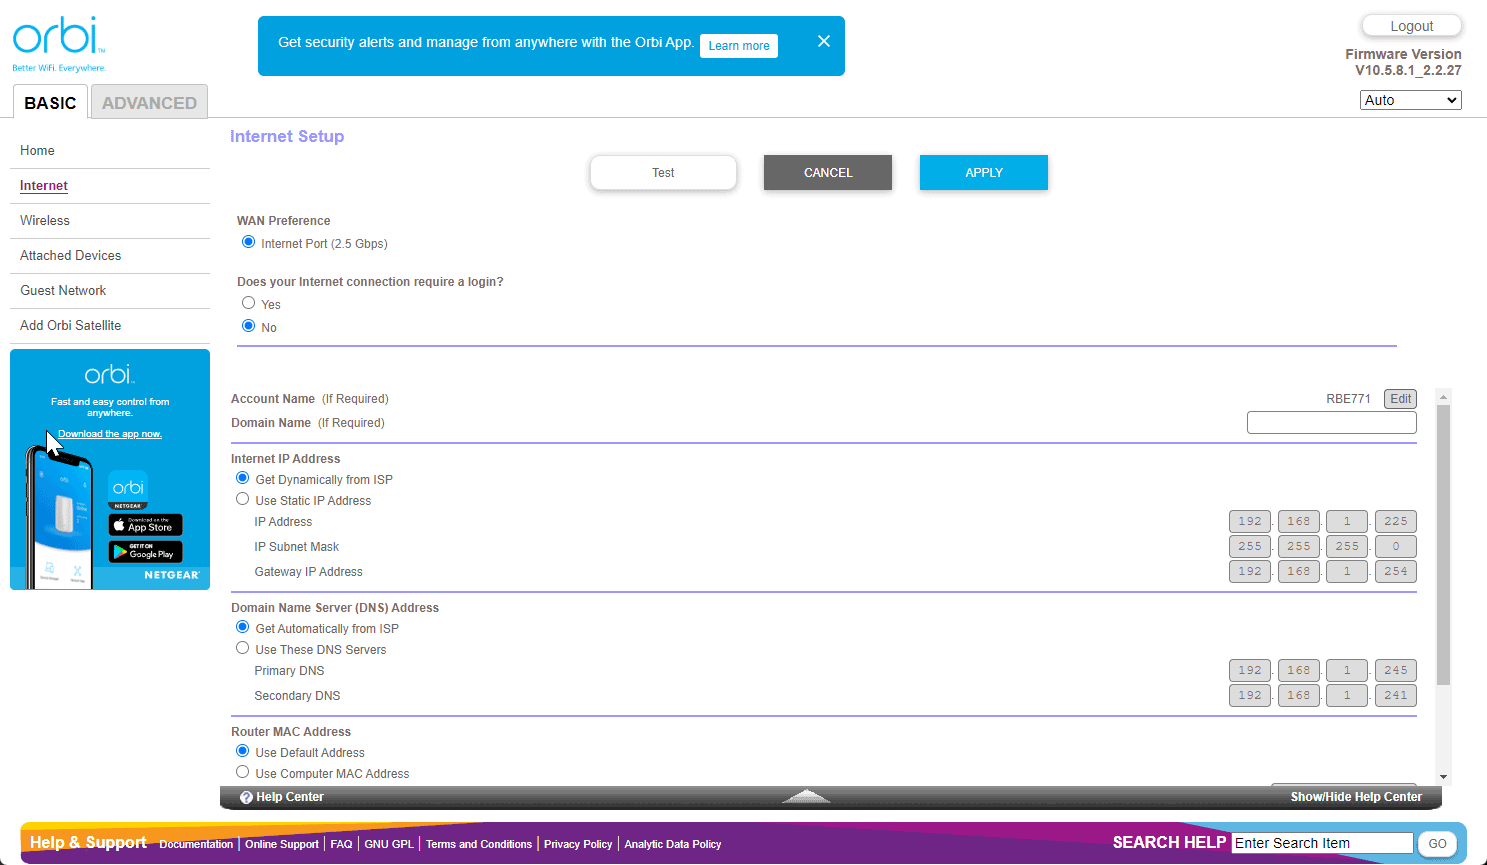This screenshot has height=865, width=1487.
Task: Choose Use Computer MAC Address option
Action: (x=243, y=772)
